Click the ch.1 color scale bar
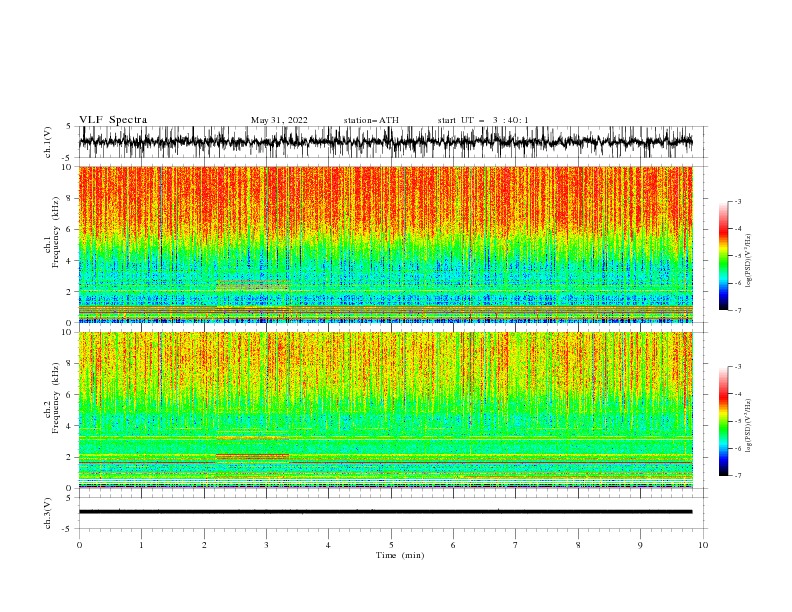This screenshot has height=612, width=792. point(724,256)
